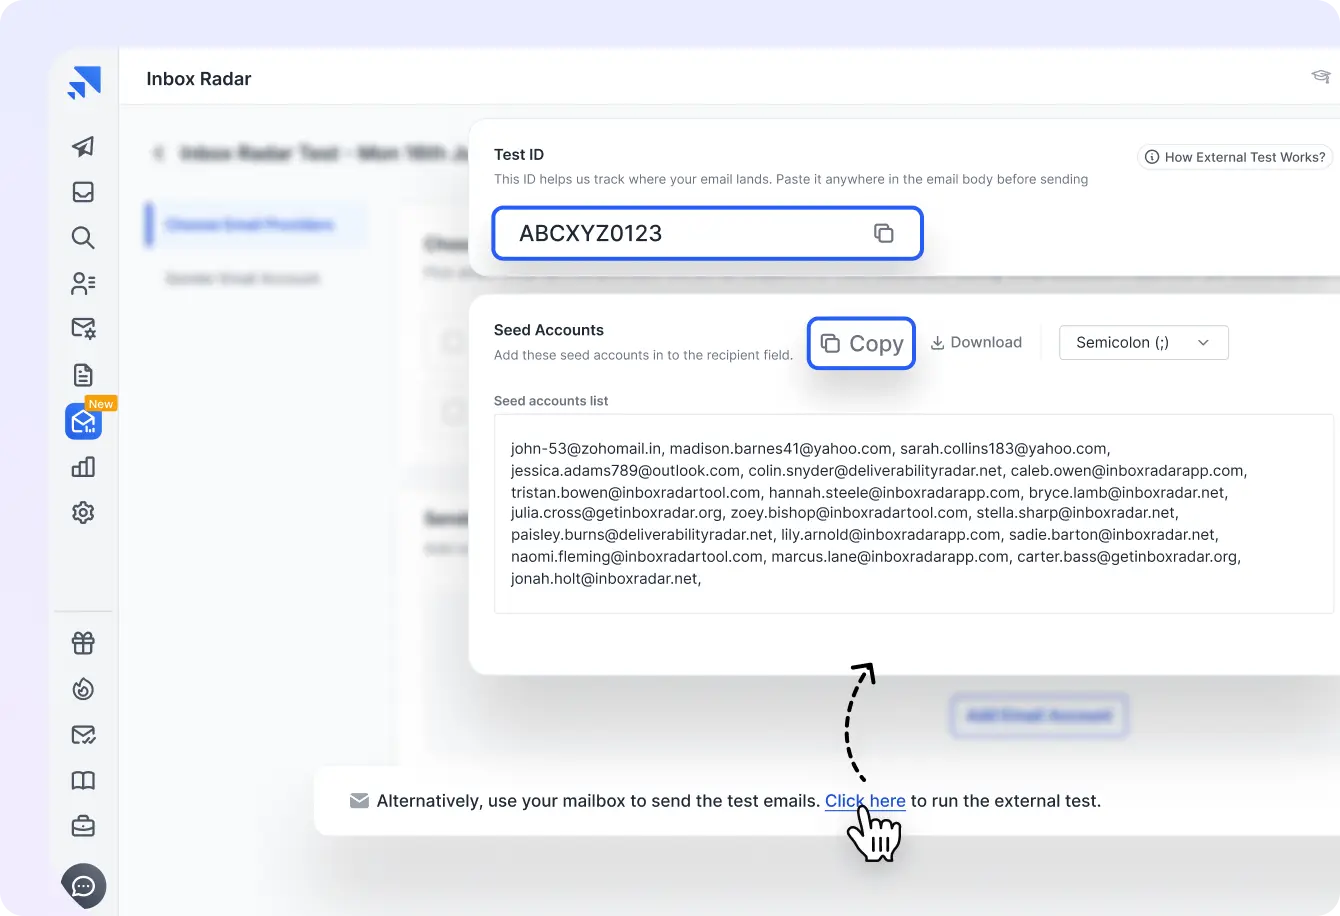Copy the Test ID using its copy icon
The width and height of the screenshot is (1340, 916).
[x=884, y=232]
